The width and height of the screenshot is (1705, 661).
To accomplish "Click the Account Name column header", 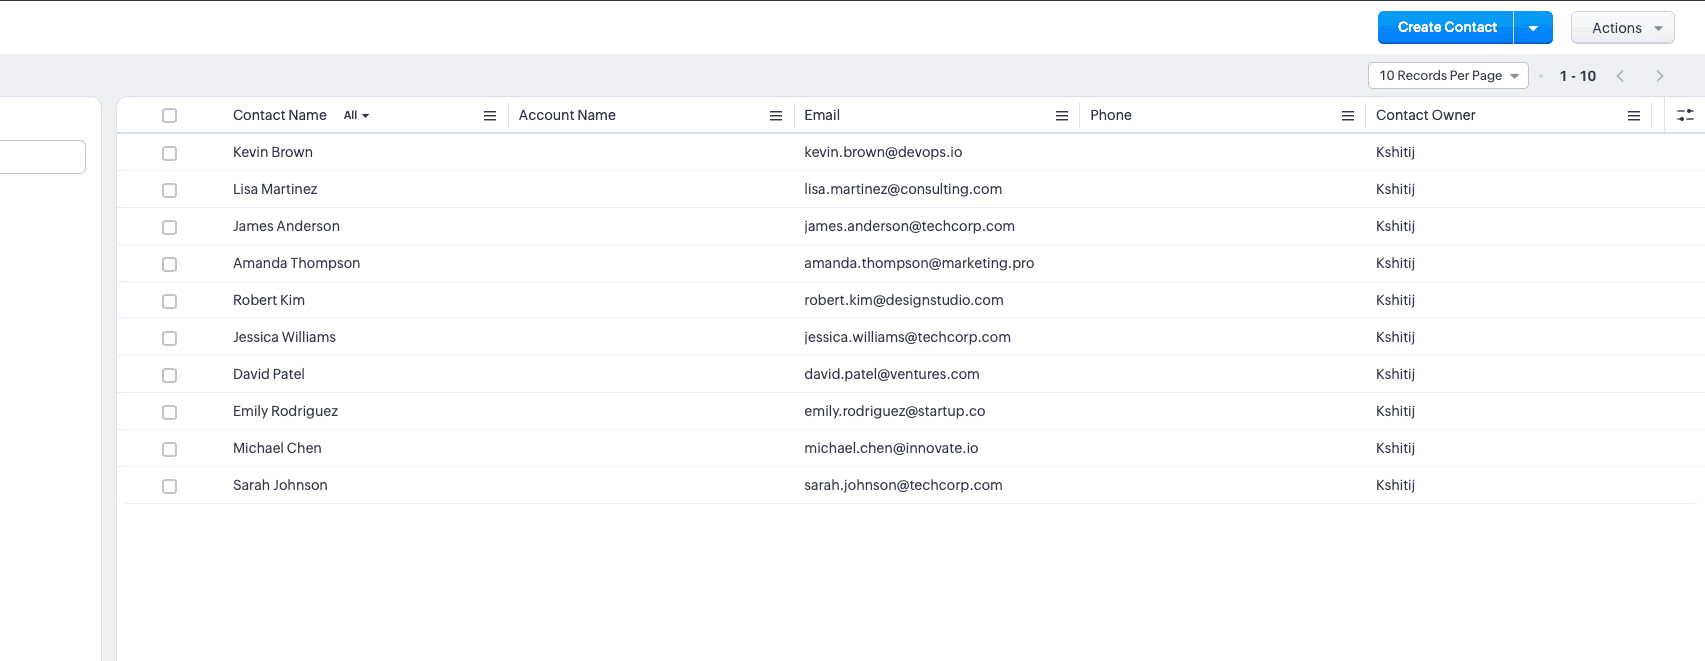I will (x=567, y=115).
